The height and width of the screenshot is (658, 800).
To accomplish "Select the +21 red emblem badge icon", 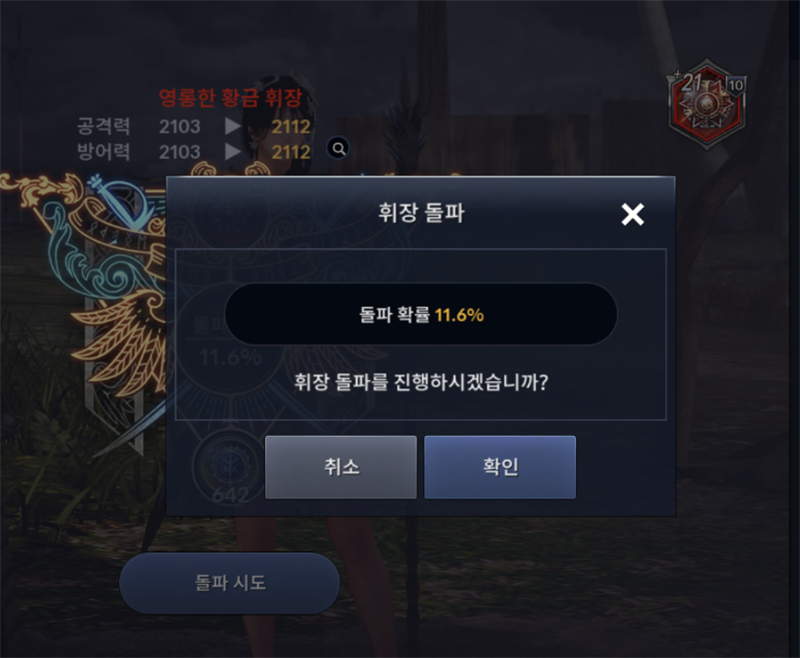I will point(706,104).
